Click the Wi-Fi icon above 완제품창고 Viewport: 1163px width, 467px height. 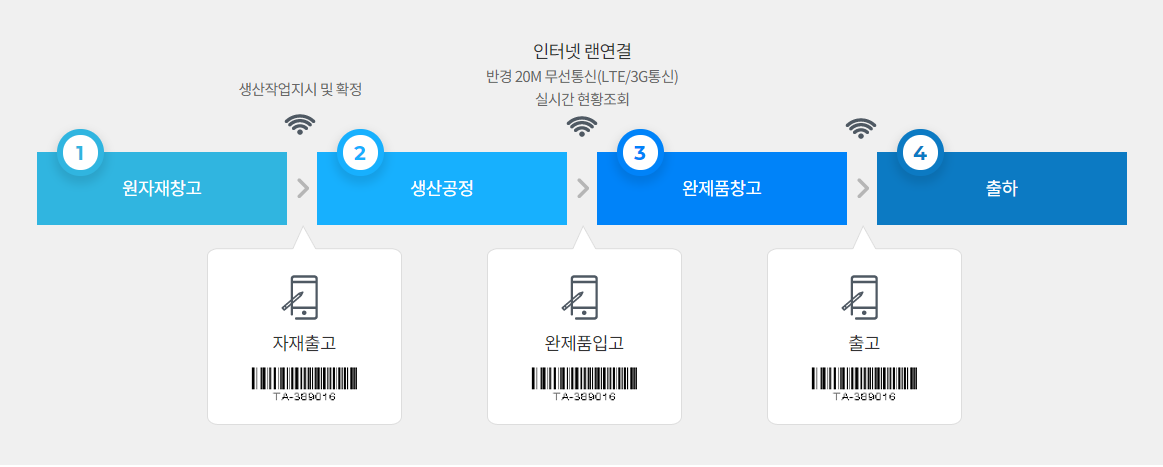[x=582, y=127]
